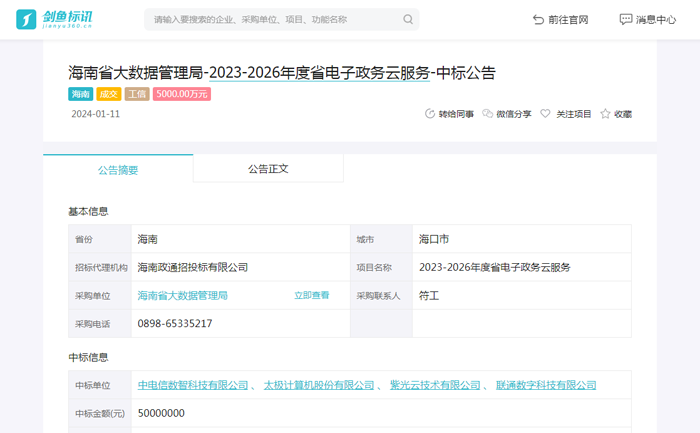700x433 pixels.
Task: Switch to the 公告正文 tab
Action: [268, 169]
